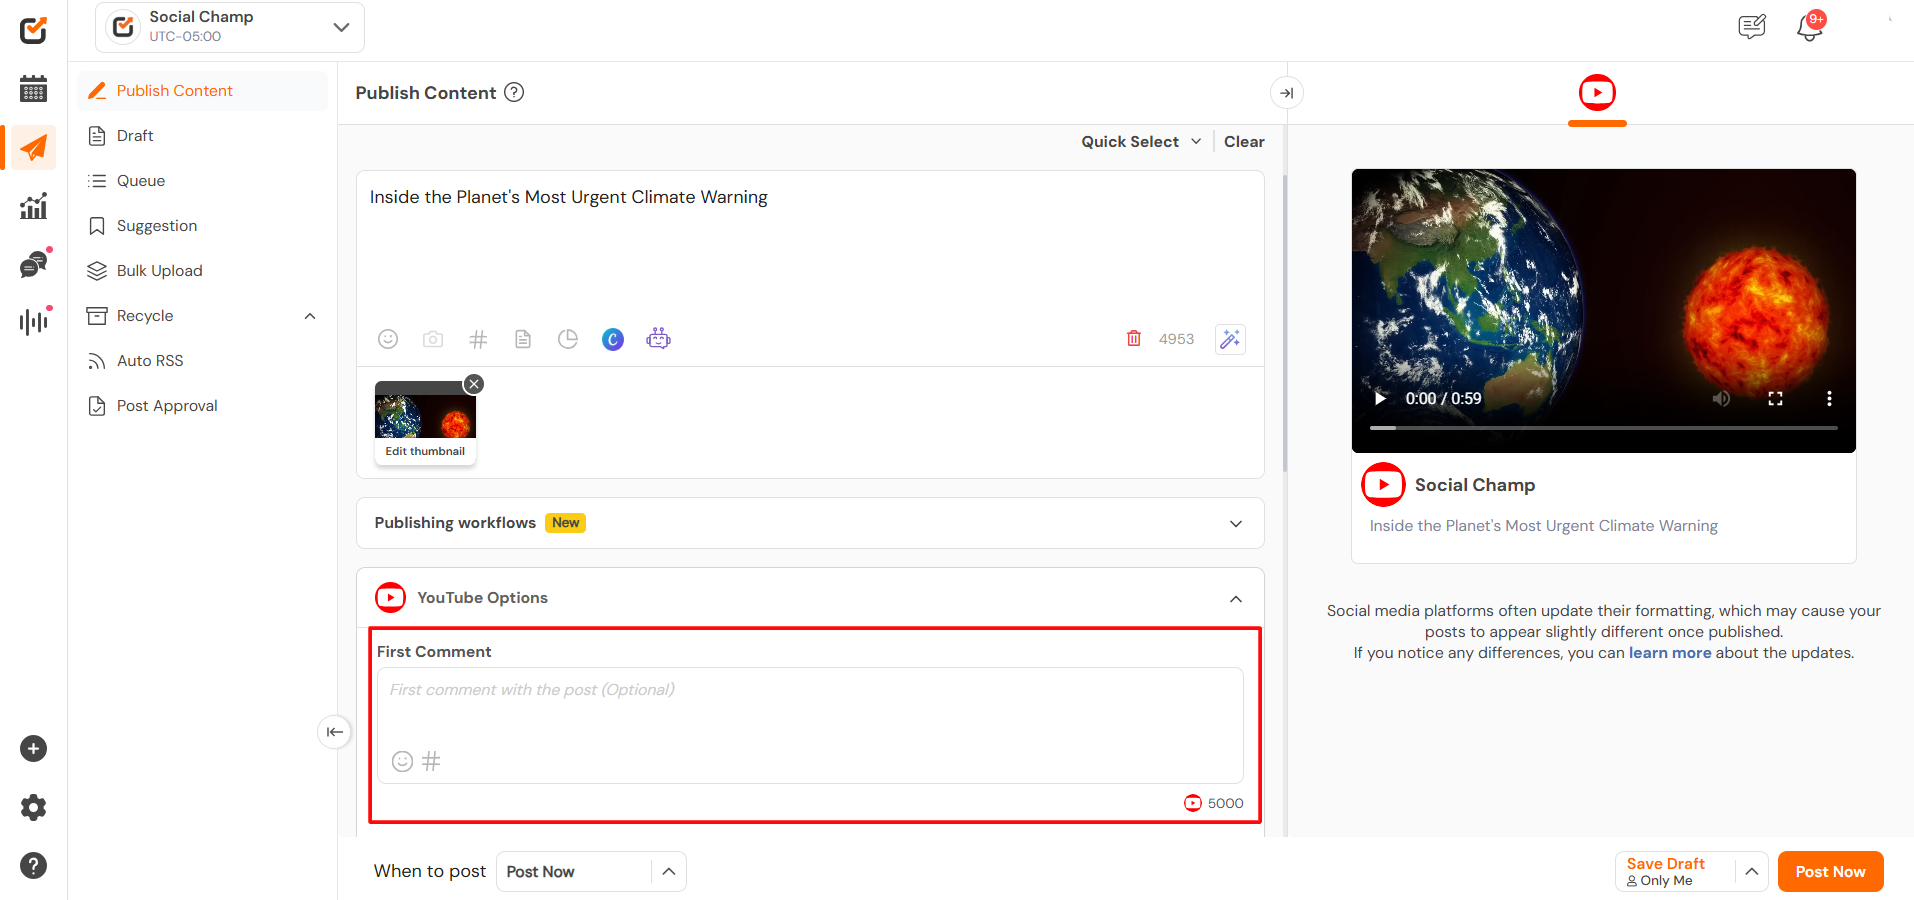Go to Bulk Upload in side menu
This screenshot has height=900, width=1914.
[159, 271]
